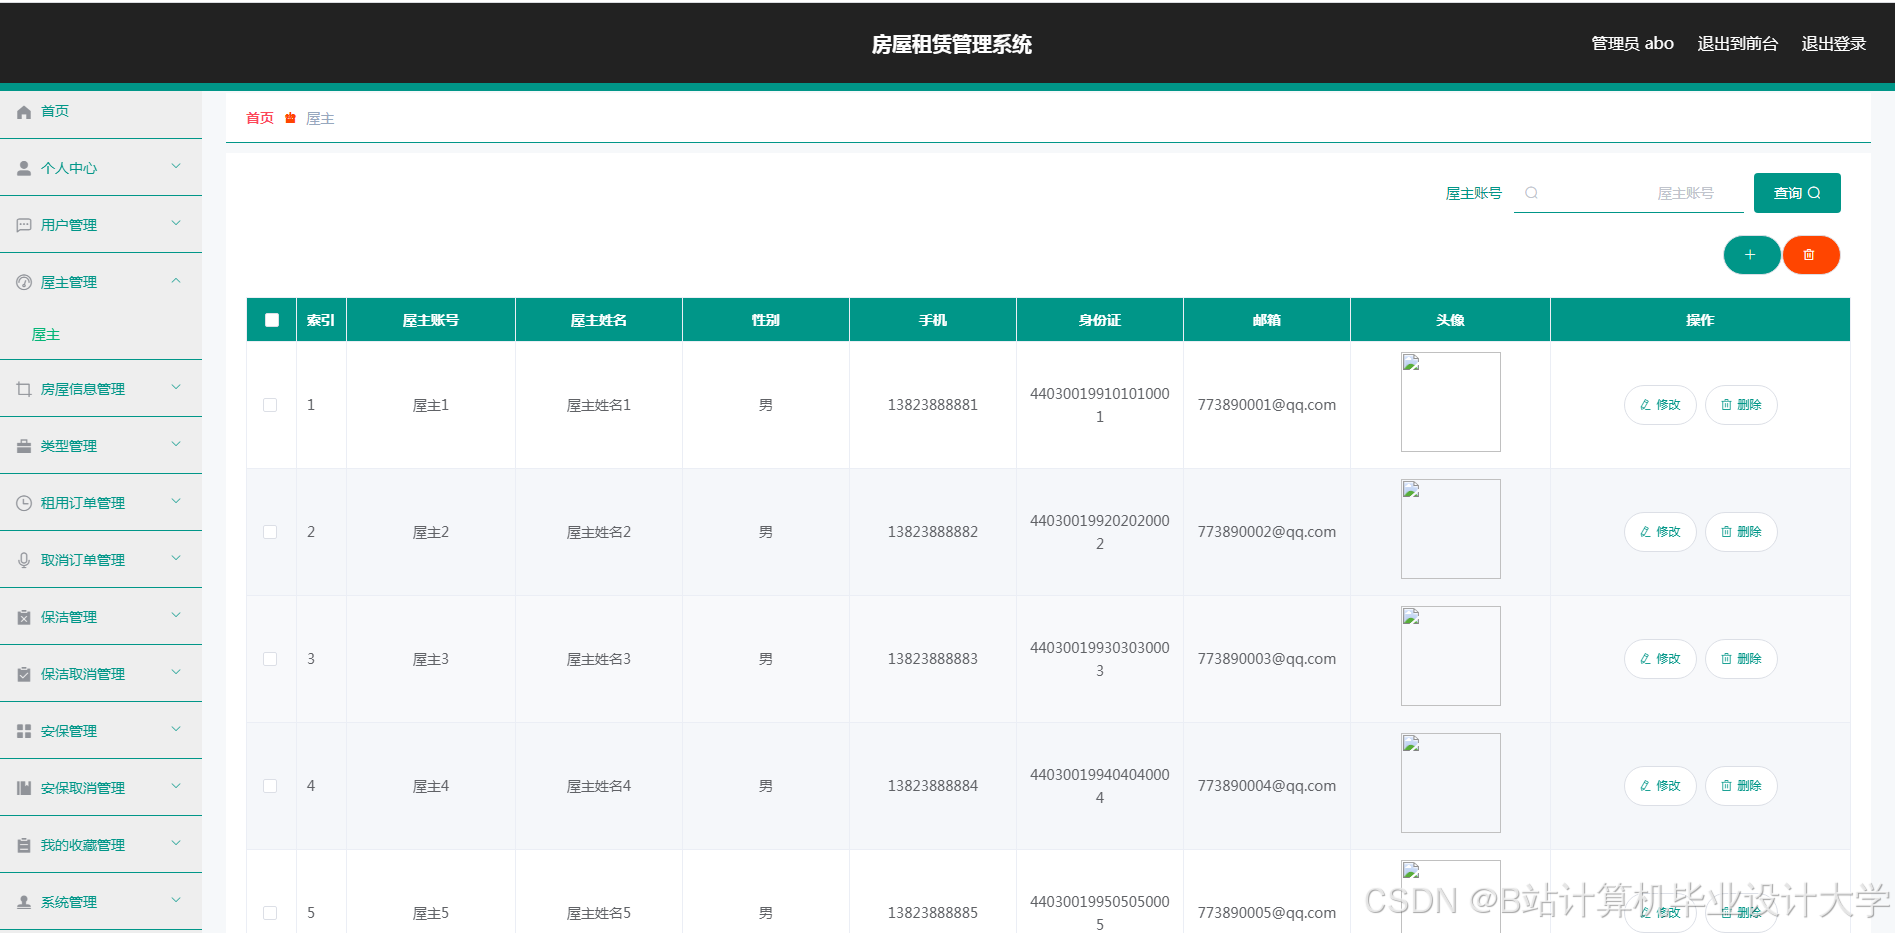Click the 首页 breadcrumb link
The image size is (1895, 933).
[x=260, y=118]
